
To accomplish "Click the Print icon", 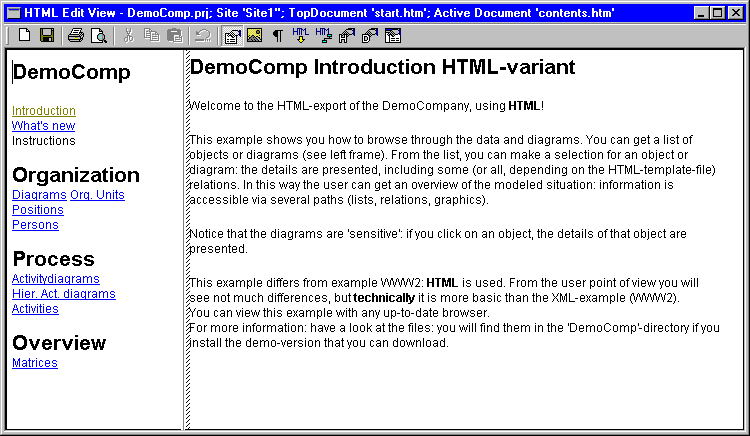I will tap(76, 35).
